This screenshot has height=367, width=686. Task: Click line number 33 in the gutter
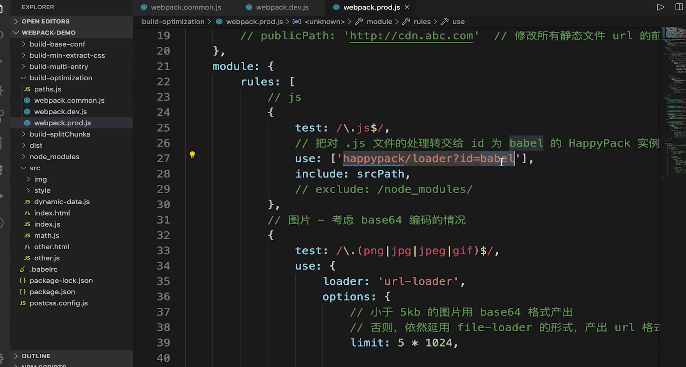click(163, 251)
